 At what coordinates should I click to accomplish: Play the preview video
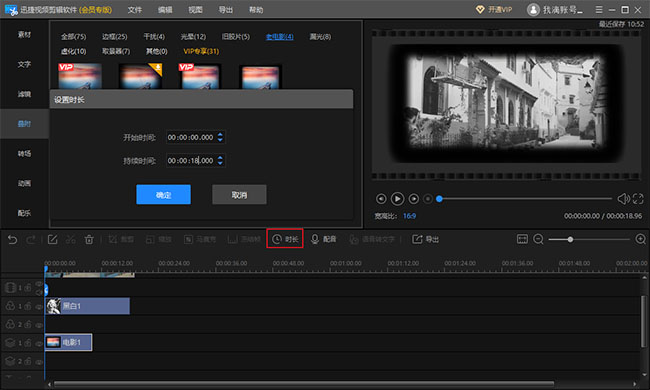click(x=397, y=199)
